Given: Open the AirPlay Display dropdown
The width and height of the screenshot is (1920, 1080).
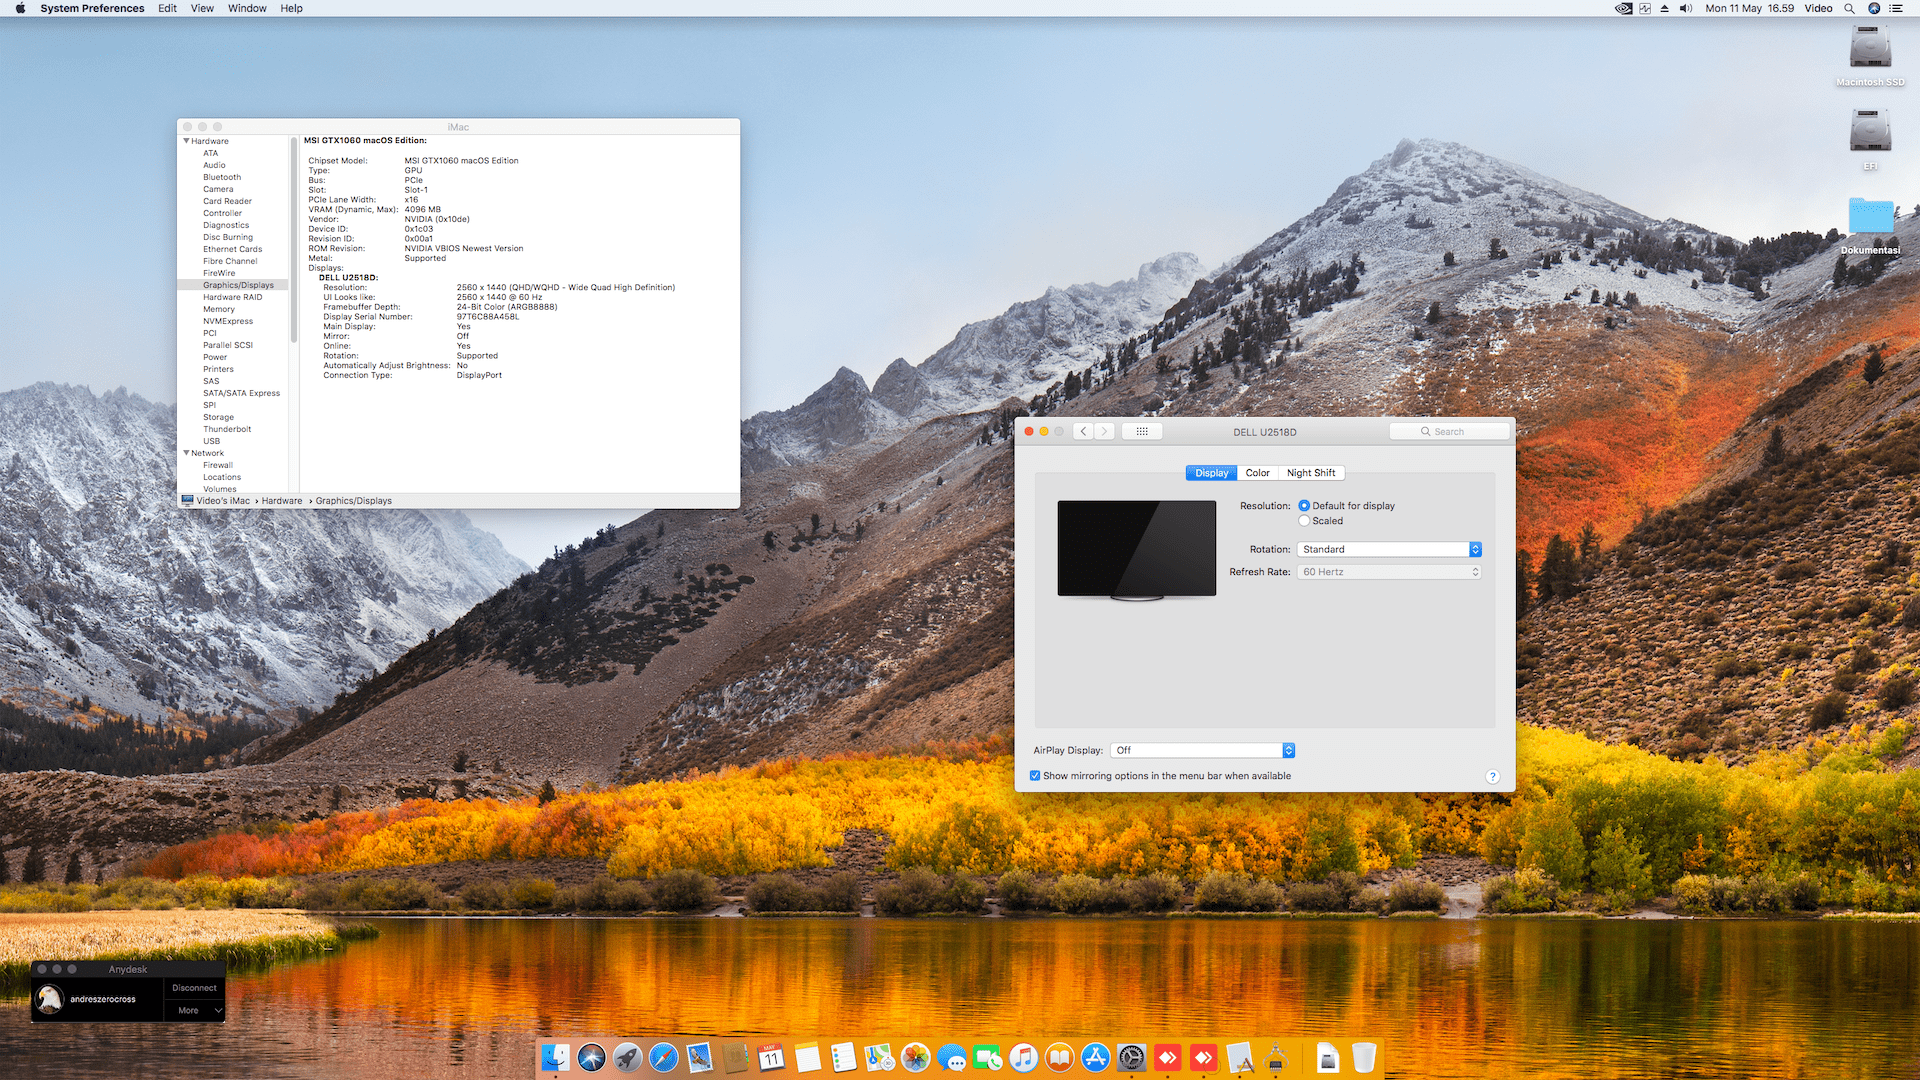Looking at the screenshot, I should pyautogui.click(x=1203, y=750).
